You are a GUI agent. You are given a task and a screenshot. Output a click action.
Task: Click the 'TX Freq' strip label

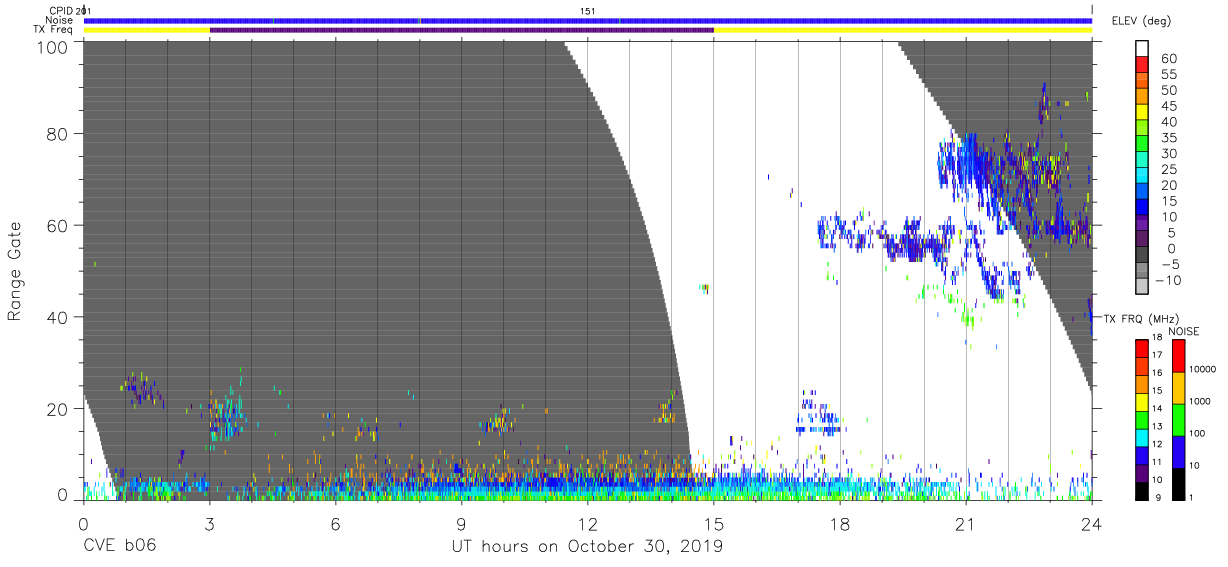coord(55,29)
